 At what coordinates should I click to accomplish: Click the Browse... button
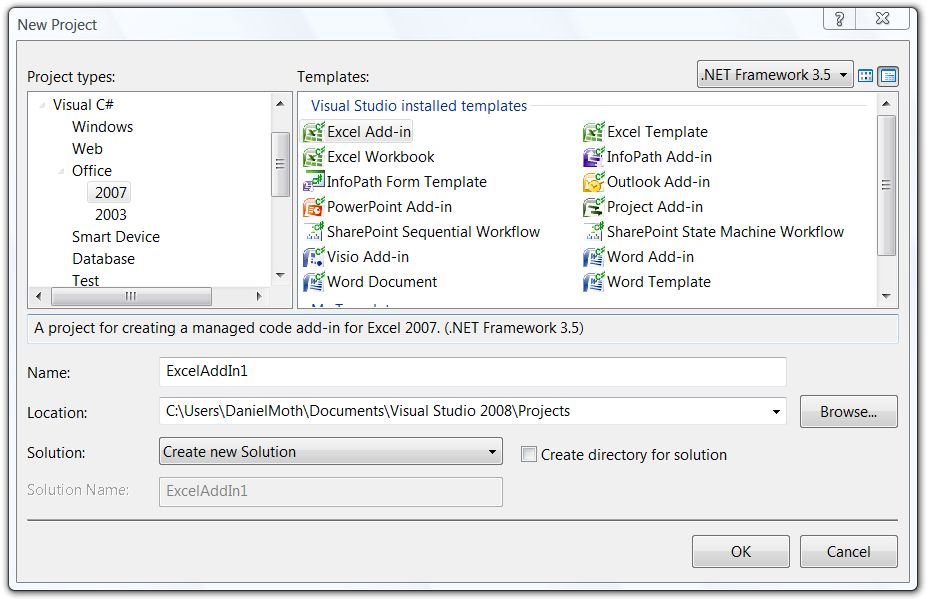[x=848, y=411]
